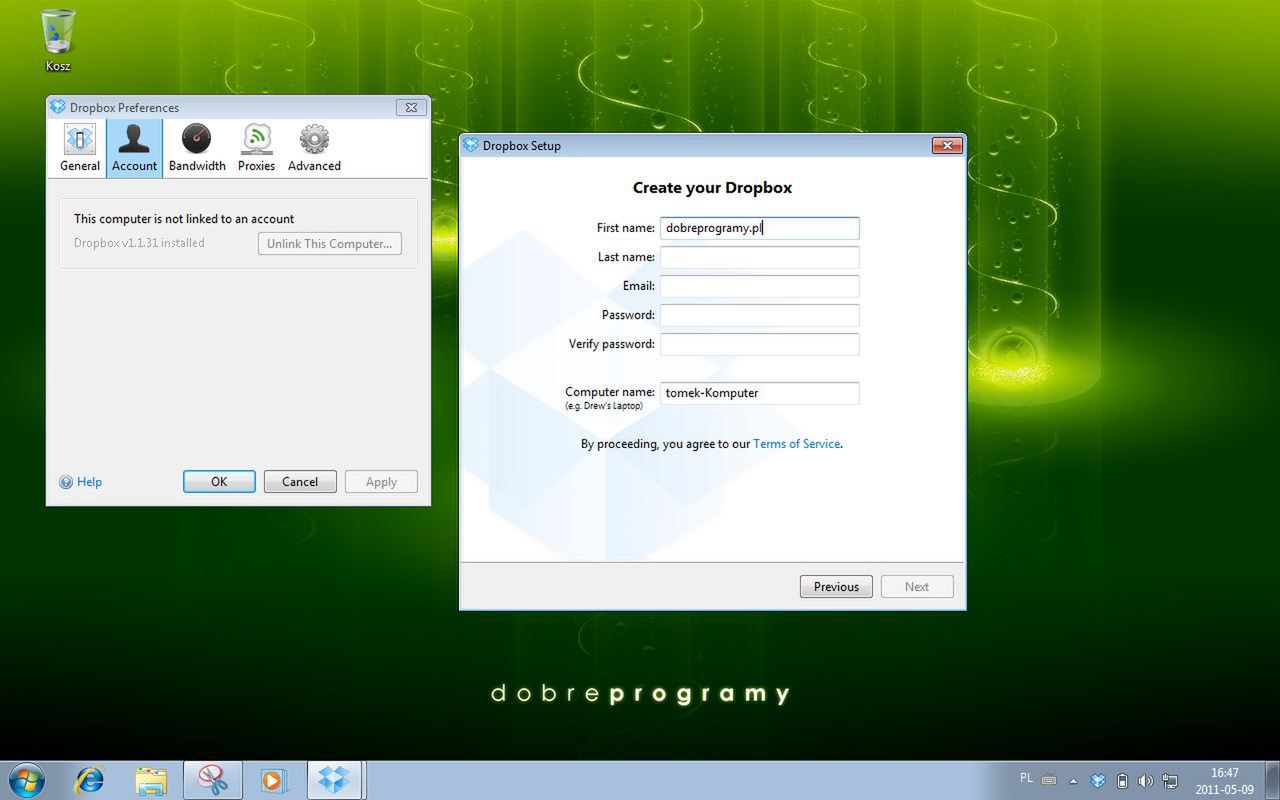The height and width of the screenshot is (800, 1280).
Task: Click the Dropbox Setup title bar icon
Action: (471, 145)
